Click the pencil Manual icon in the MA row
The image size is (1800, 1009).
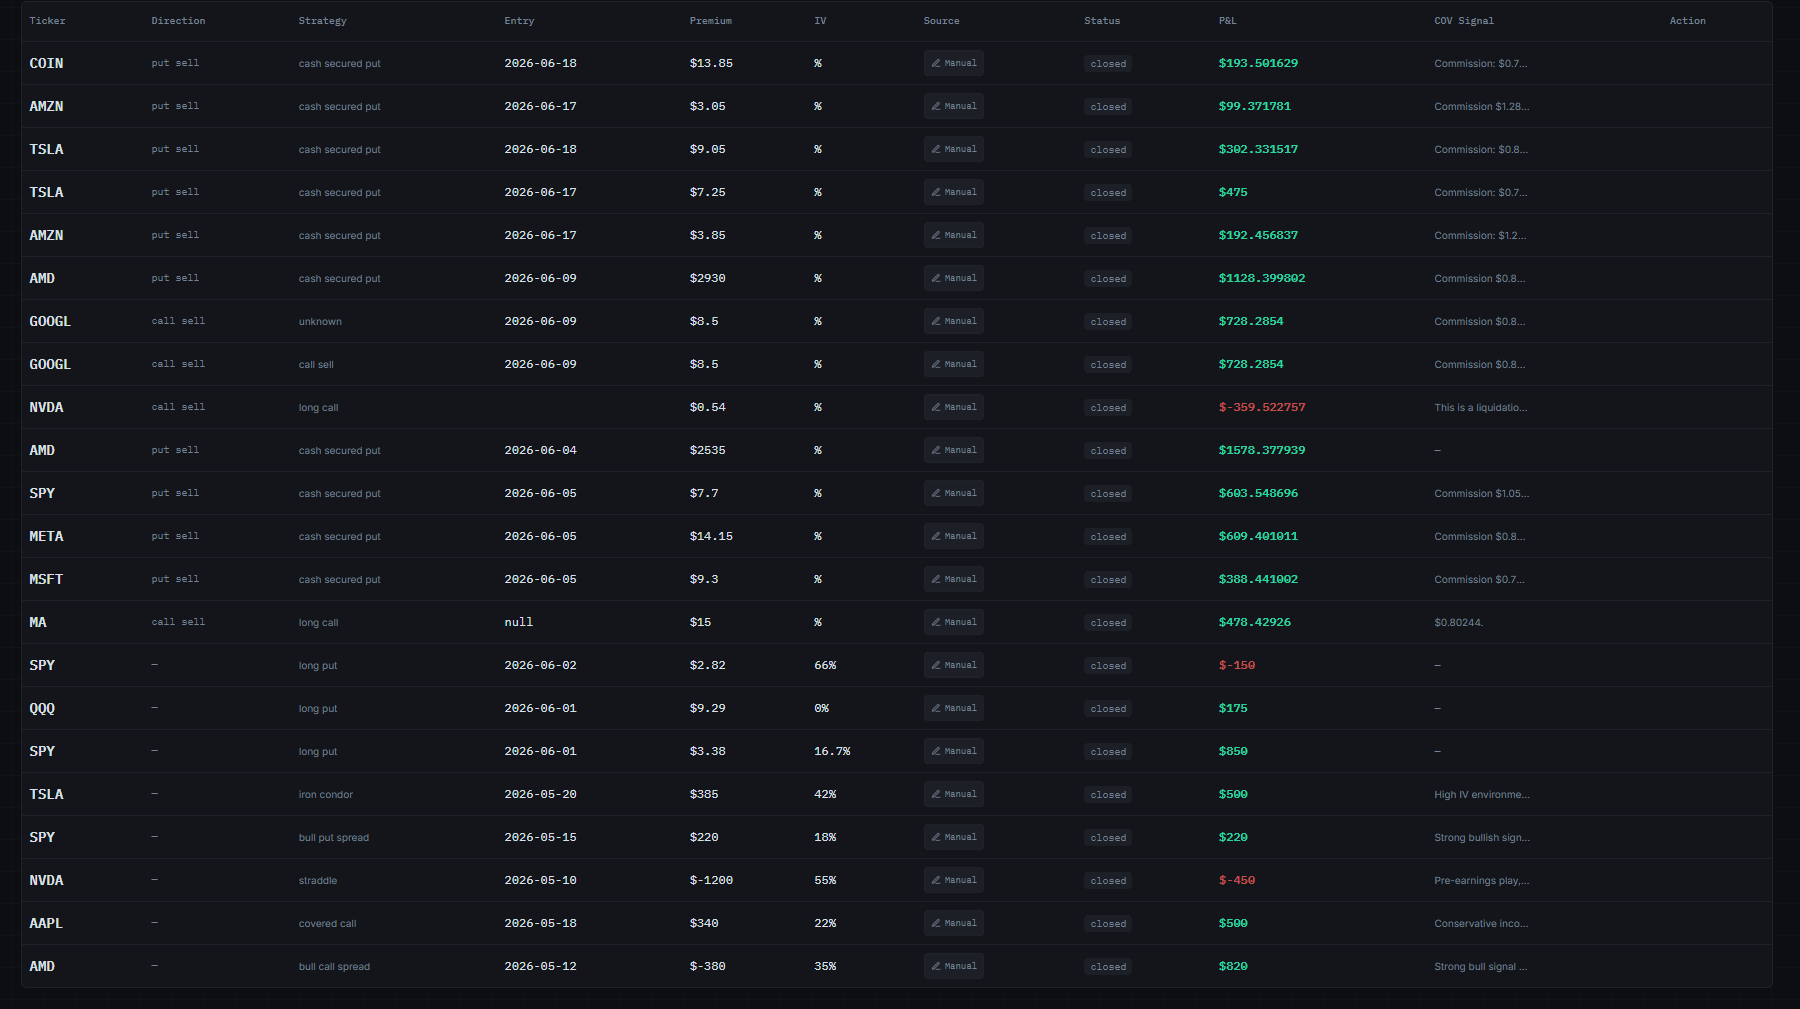click(936, 622)
